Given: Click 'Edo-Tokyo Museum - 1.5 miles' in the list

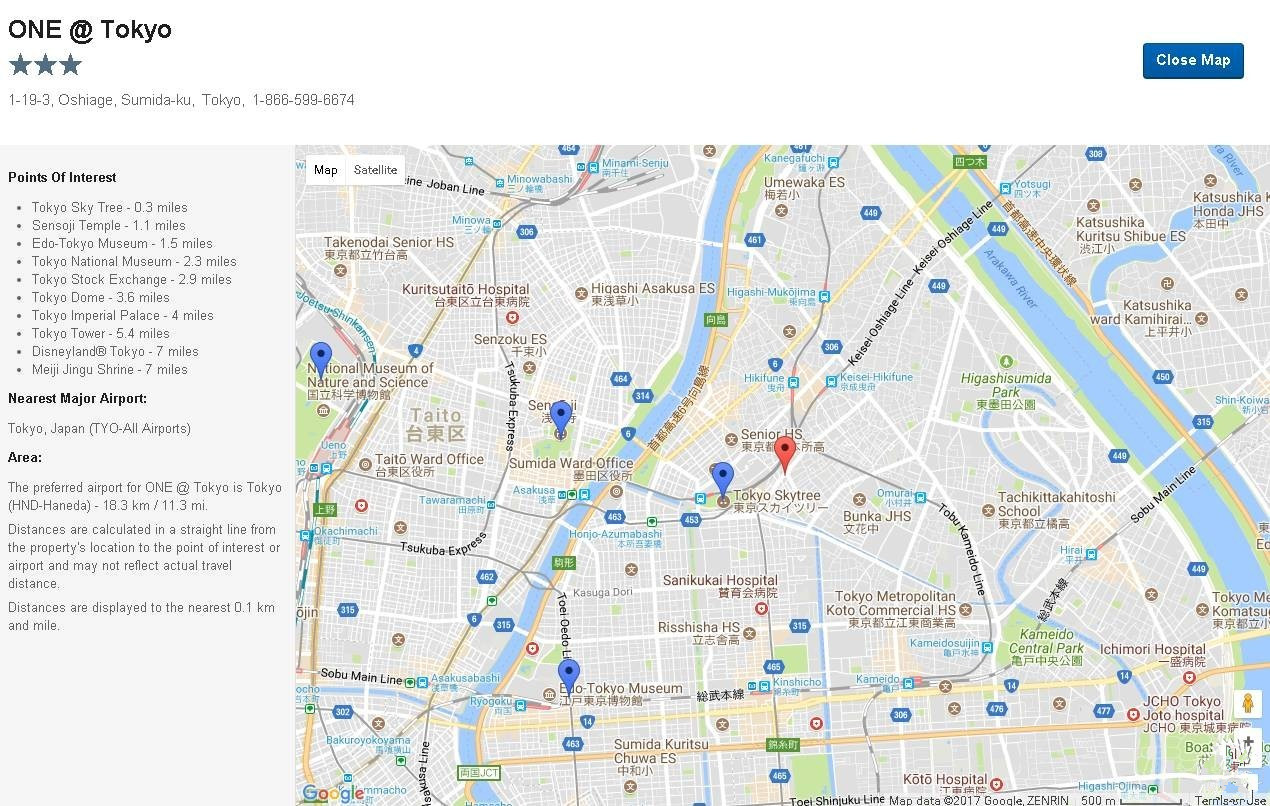Looking at the screenshot, I should click(x=122, y=244).
